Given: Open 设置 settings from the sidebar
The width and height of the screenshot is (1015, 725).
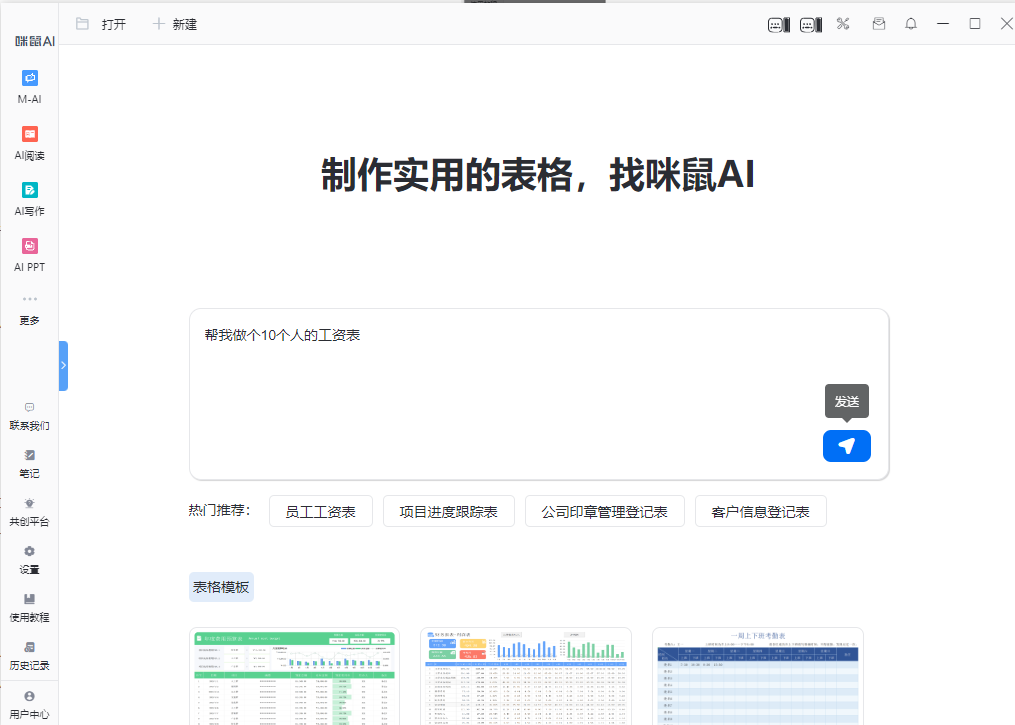Looking at the screenshot, I should point(29,560).
